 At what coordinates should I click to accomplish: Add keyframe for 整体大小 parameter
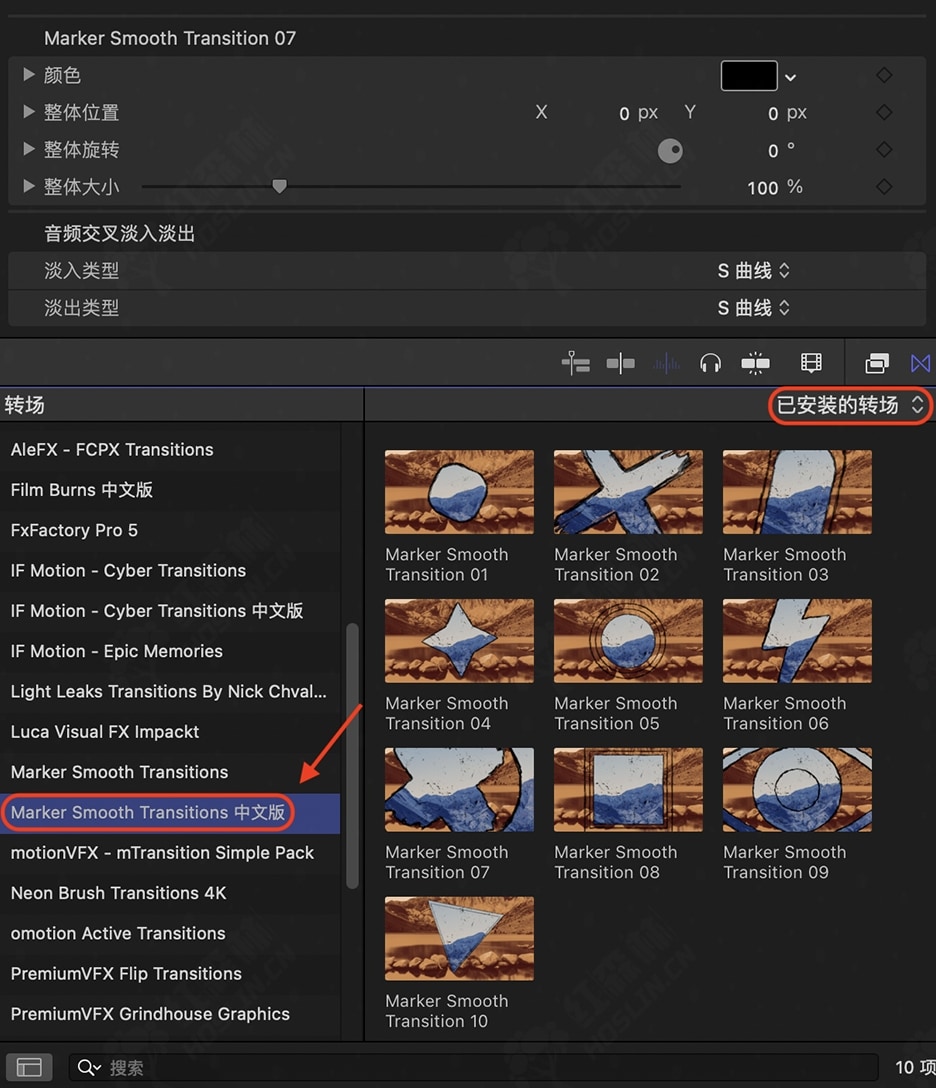click(884, 187)
